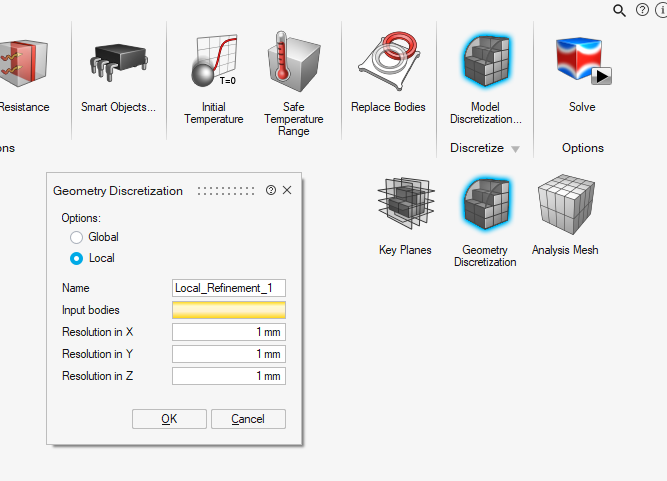Open Safe Temperature Range tool

(x=294, y=83)
